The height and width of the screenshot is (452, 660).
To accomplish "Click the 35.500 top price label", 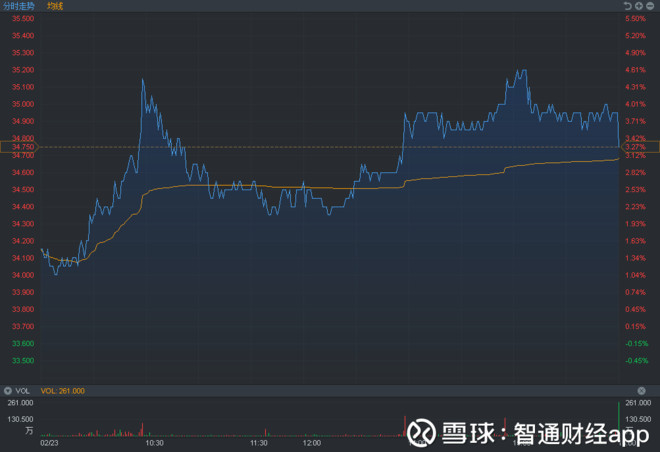I will click(23, 19).
